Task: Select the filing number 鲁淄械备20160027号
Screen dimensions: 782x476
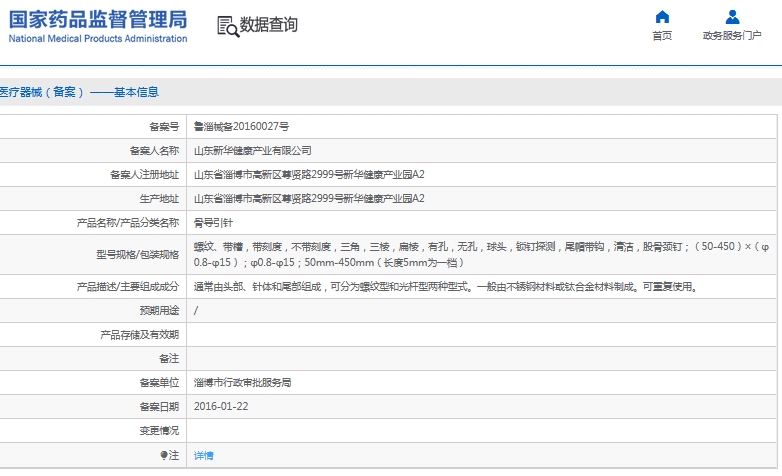Action: click(x=241, y=127)
